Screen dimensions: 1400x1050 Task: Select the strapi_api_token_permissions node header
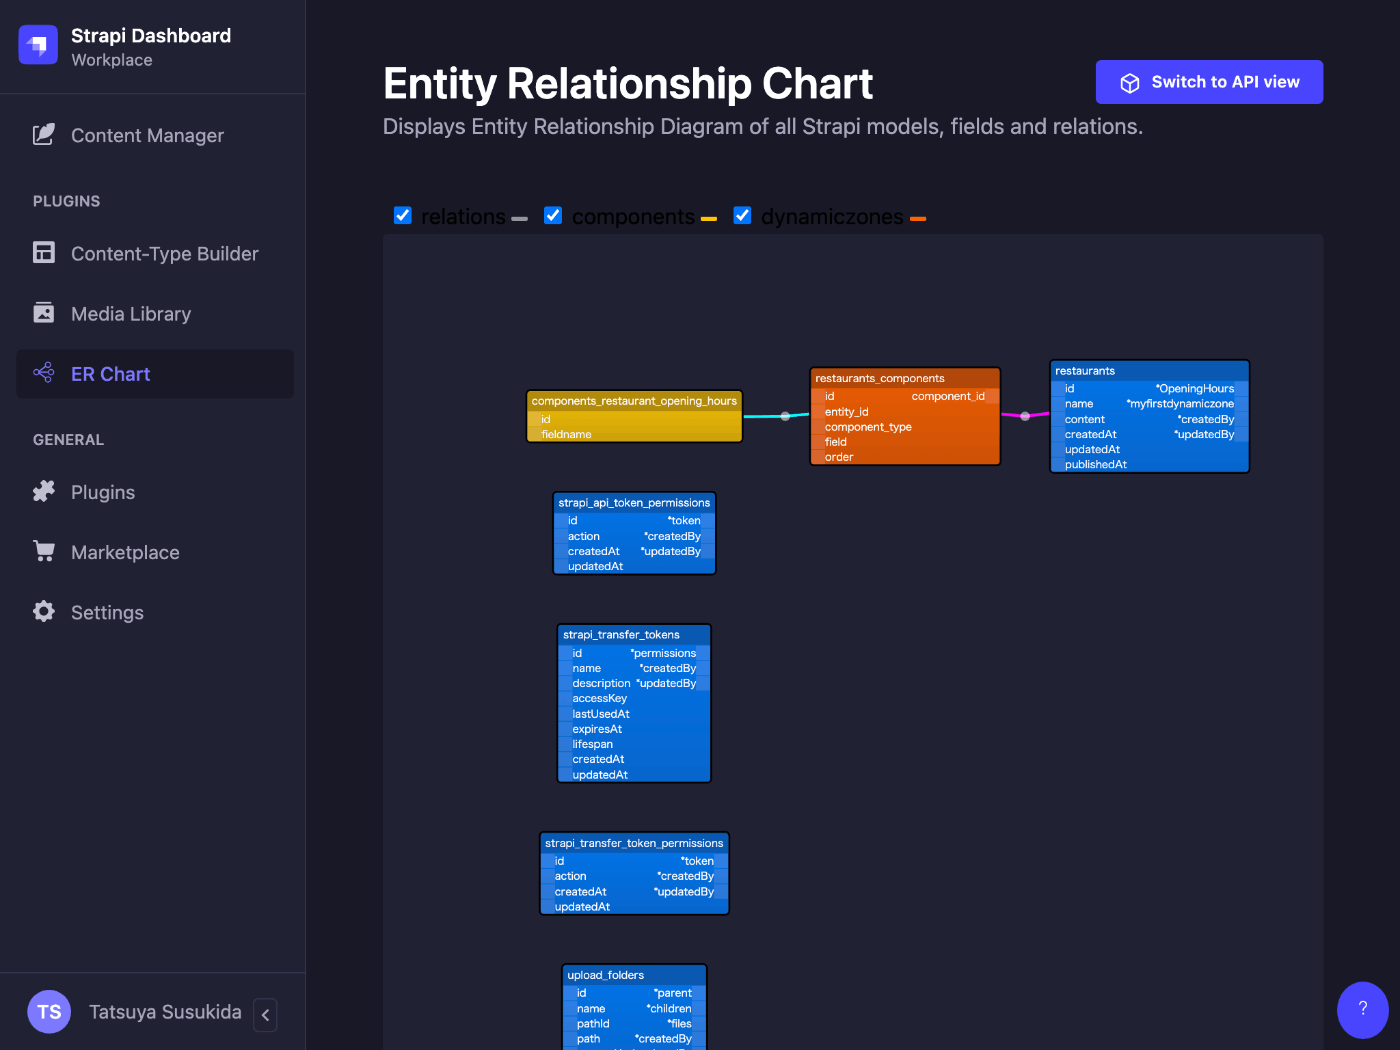(x=634, y=503)
